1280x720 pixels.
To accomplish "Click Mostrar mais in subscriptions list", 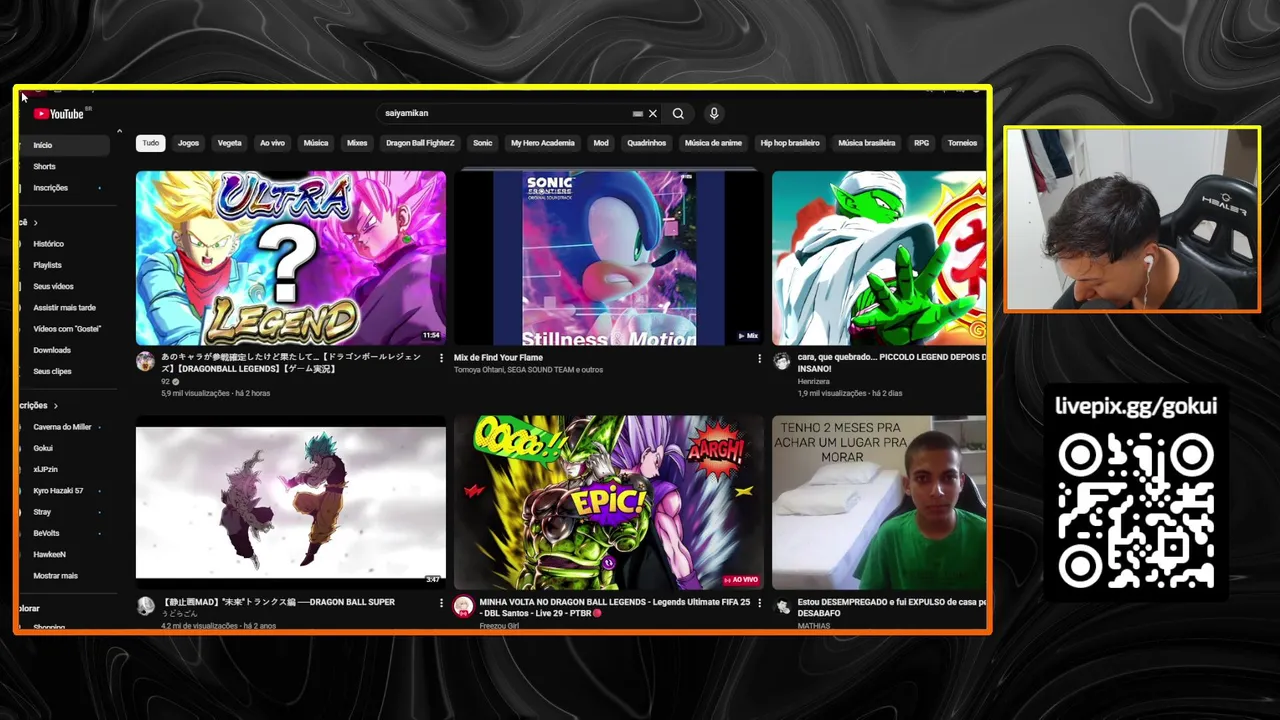I will point(55,576).
